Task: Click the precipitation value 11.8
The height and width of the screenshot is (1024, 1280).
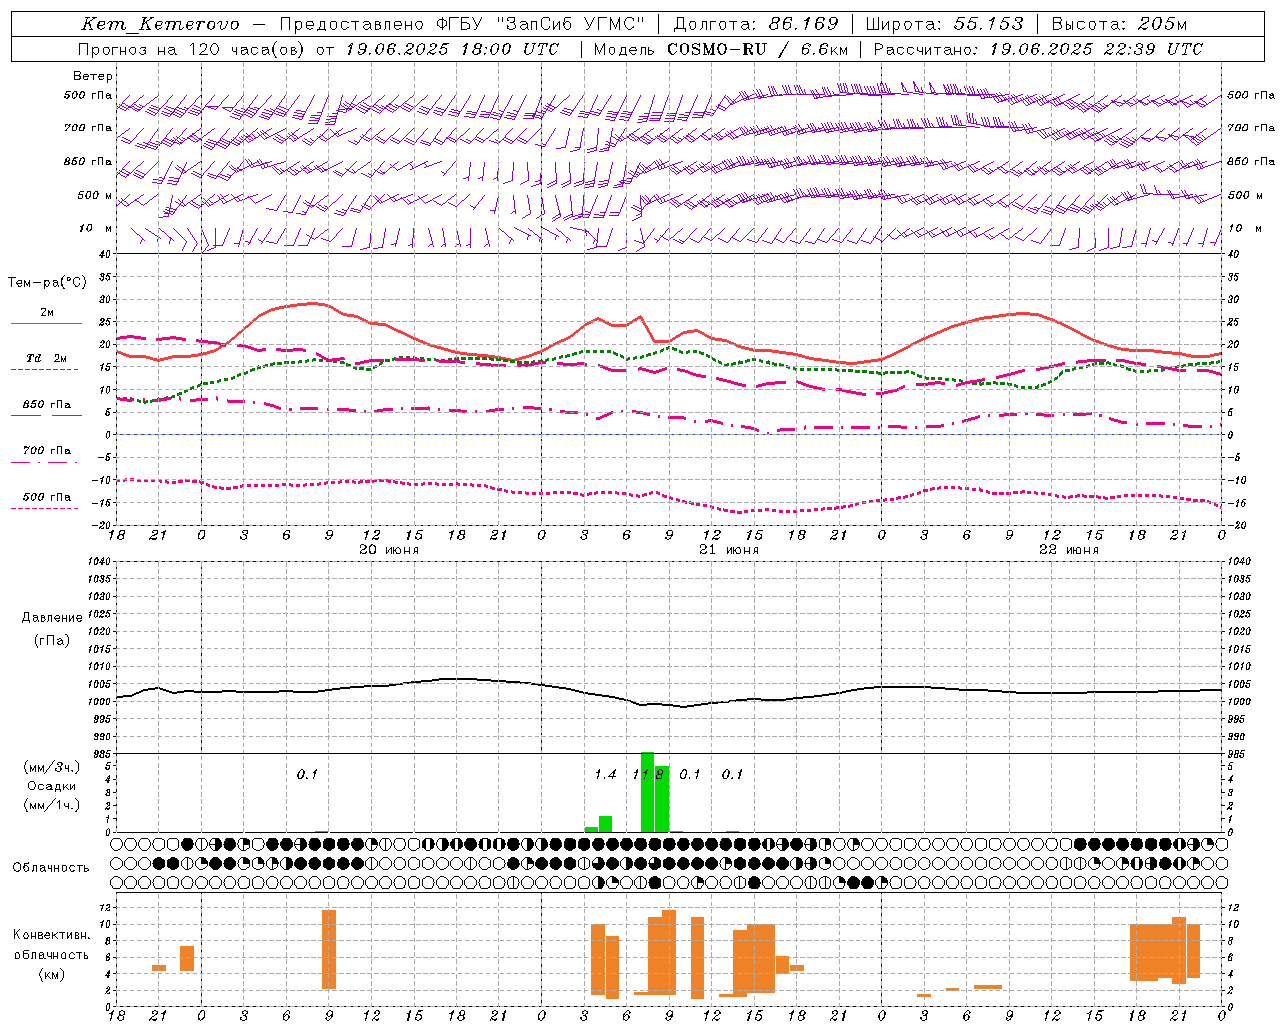Action: coord(648,774)
